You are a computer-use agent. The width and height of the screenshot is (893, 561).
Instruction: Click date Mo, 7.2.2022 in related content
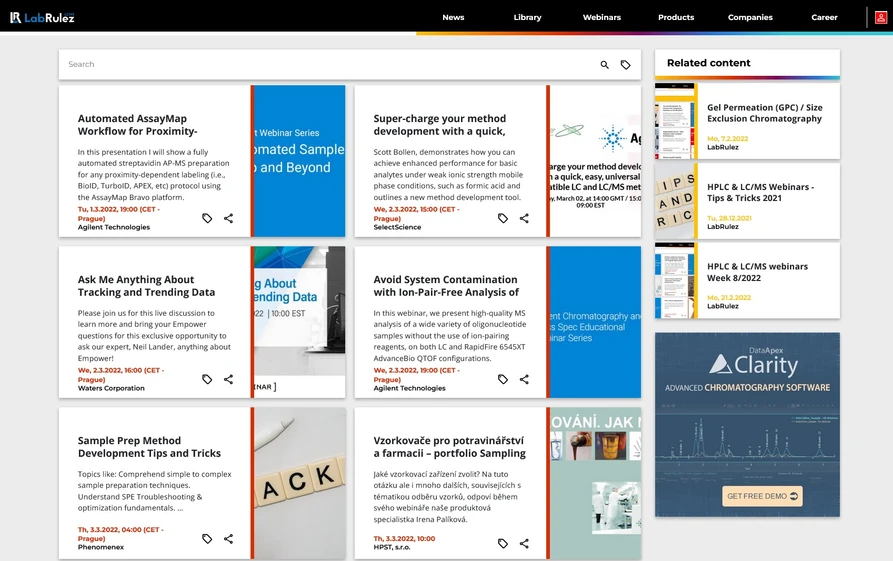click(x=727, y=138)
